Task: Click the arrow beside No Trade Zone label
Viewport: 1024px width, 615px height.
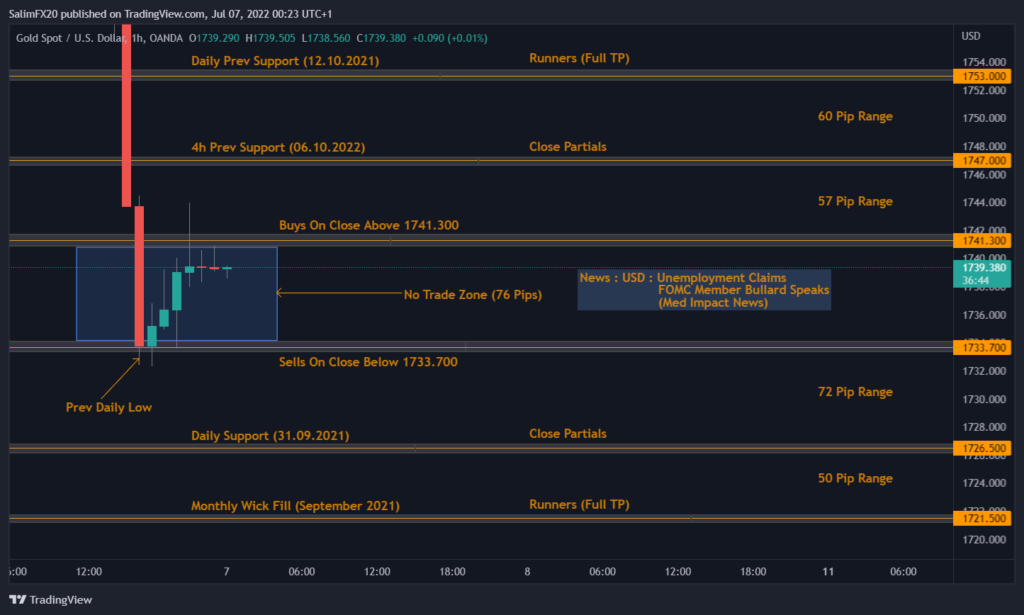Action: (x=335, y=293)
